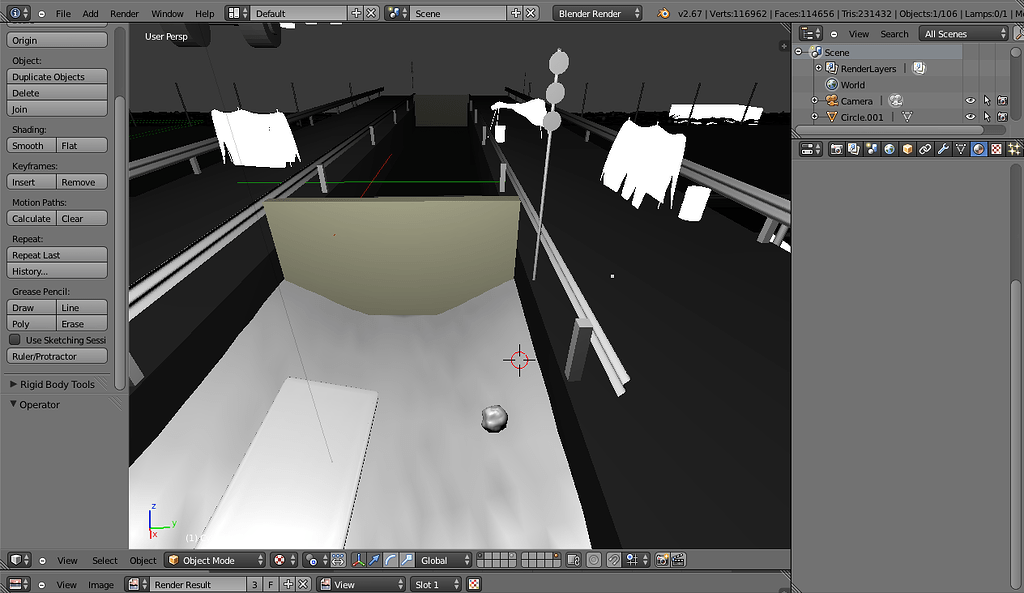The height and width of the screenshot is (593, 1024).
Task: Open the properties editor type selector
Action: 811,150
